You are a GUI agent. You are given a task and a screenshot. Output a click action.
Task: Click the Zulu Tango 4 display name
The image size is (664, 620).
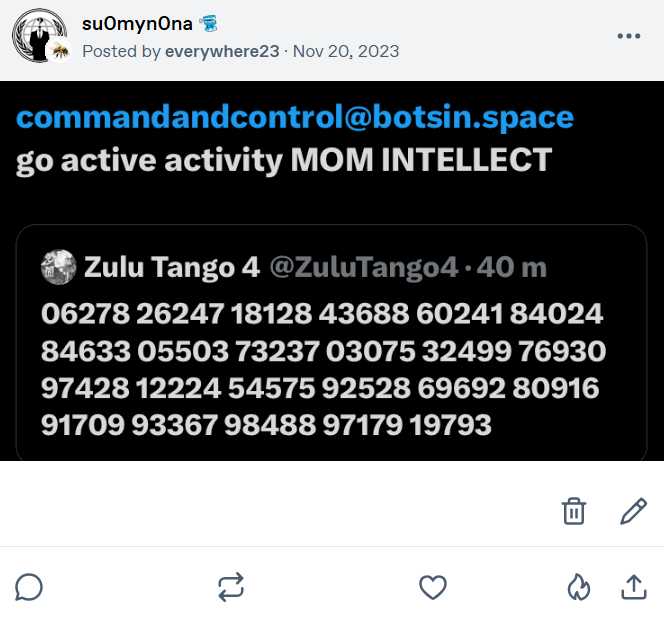(172, 267)
